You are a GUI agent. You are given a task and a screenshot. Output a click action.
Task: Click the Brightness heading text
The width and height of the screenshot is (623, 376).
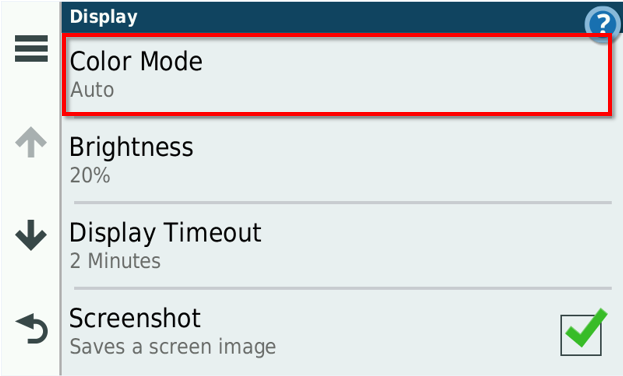pyautogui.click(x=132, y=147)
